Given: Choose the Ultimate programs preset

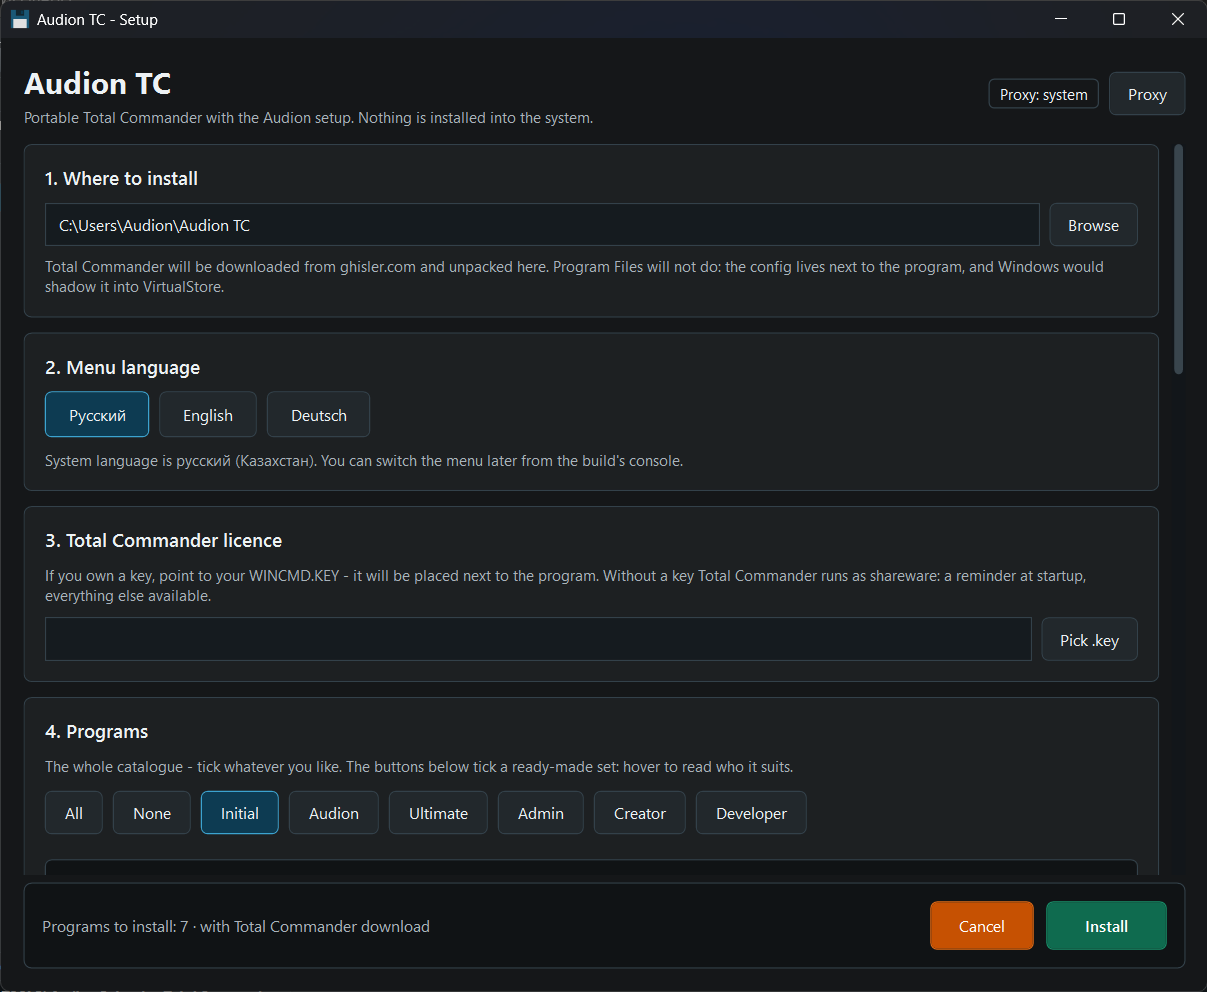Looking at the screenshot, I should click(x=438, y=813).
